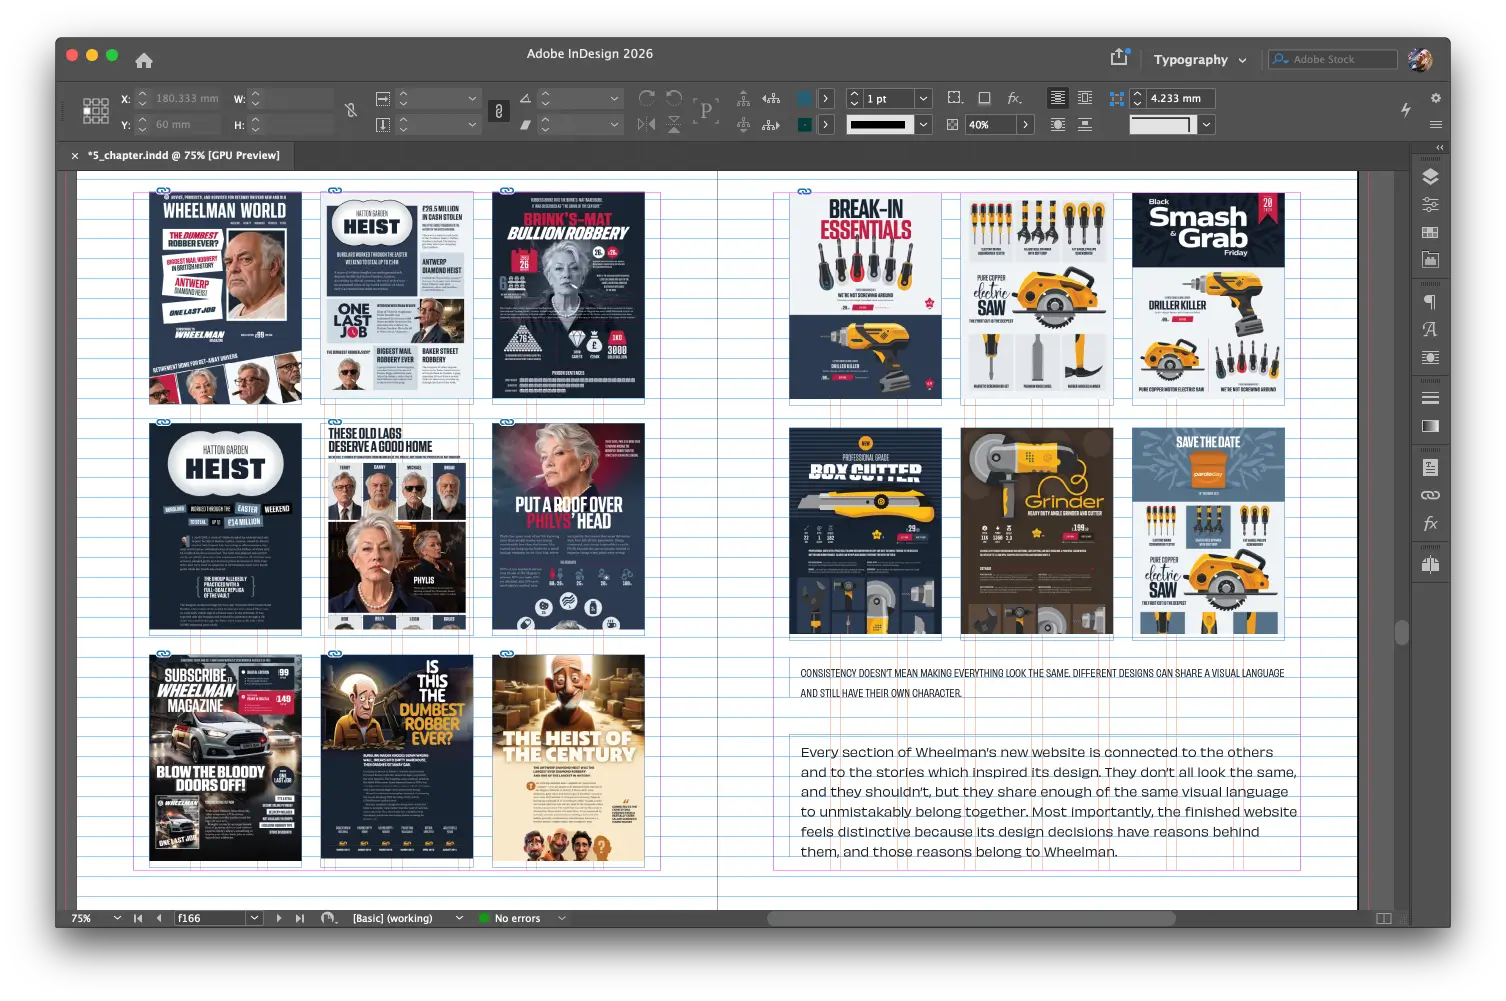Click the Rotate 90° Clockwise icon
Image resolution: width=1506 pixels, height=1001 pixels.
pos(647,98)
